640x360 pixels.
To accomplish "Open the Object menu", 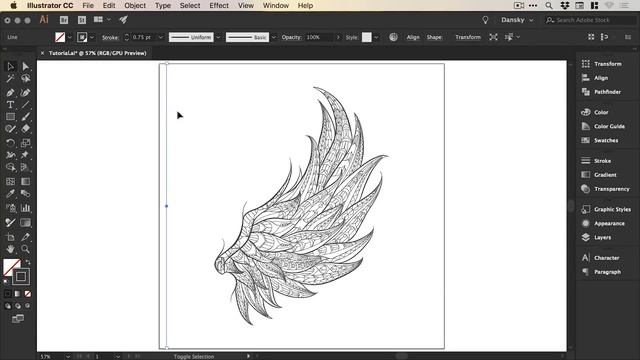I will point(135,6).
